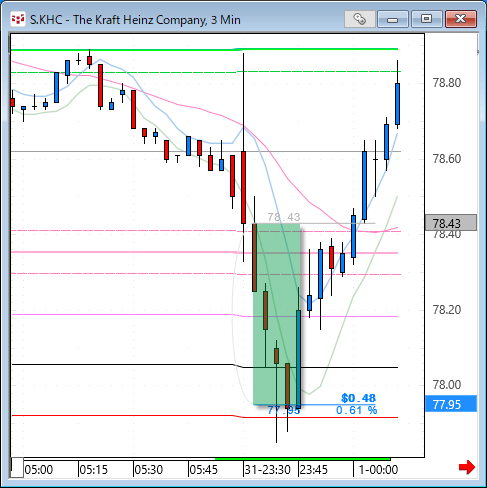
Task: Click the 05:30 time axis label
Action: (x=149, y=470)
